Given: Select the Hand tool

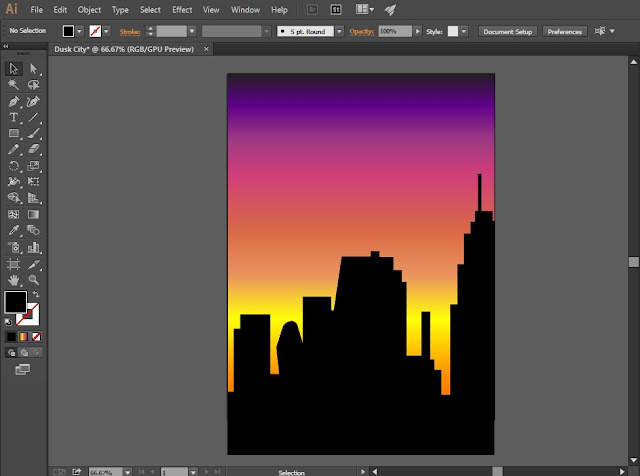Looking at the screenshot, I should [14, 281].
